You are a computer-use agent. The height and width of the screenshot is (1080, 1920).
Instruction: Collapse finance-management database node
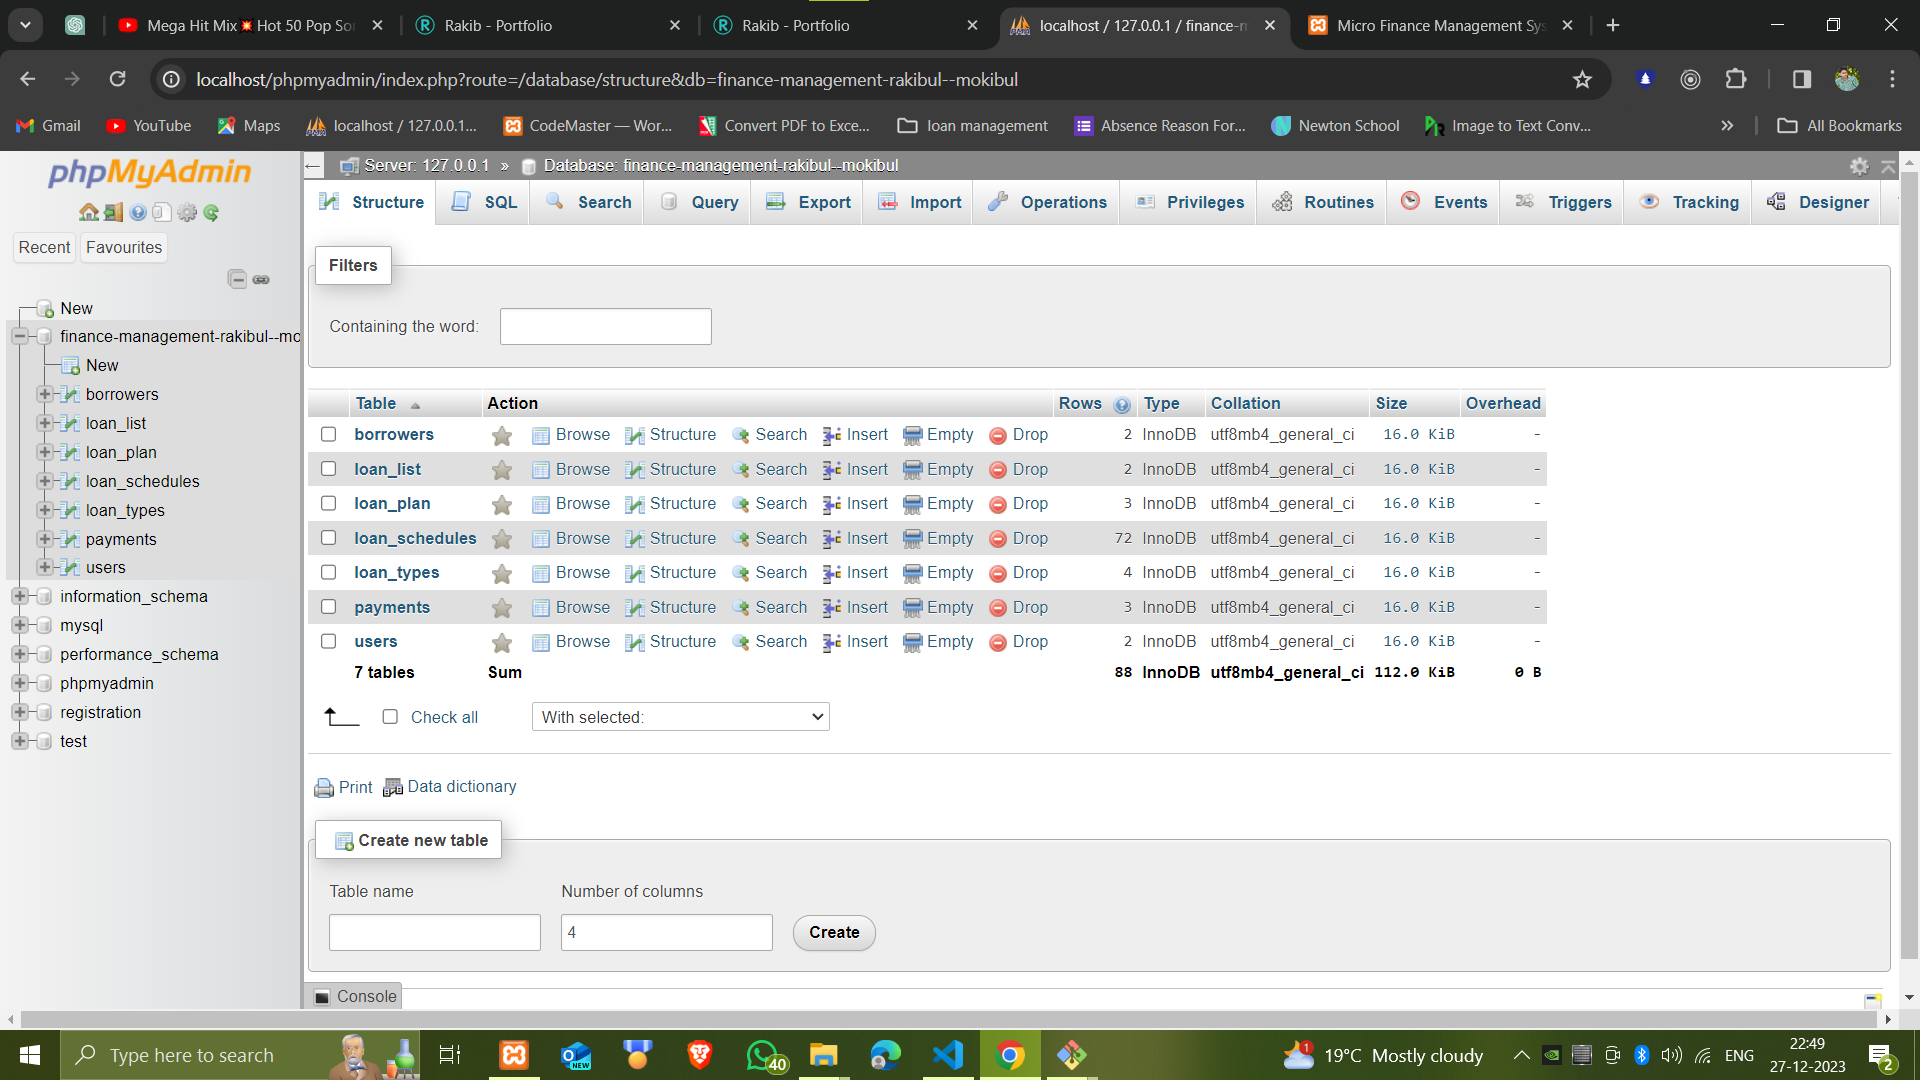point(19,336)
